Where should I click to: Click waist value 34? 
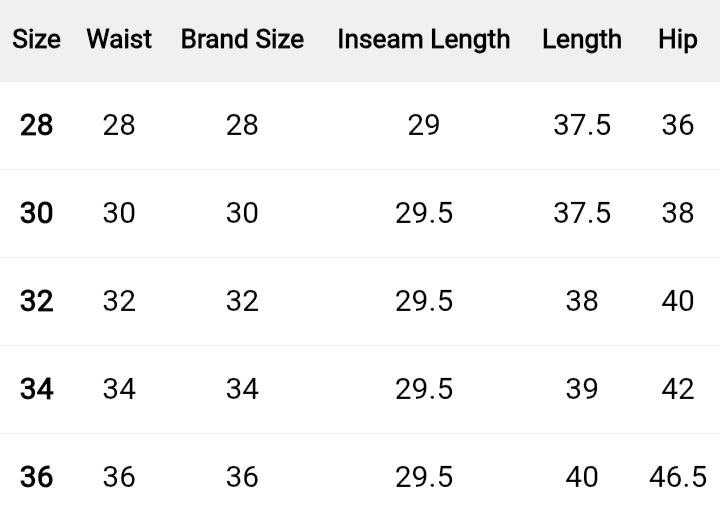[119, 389]
